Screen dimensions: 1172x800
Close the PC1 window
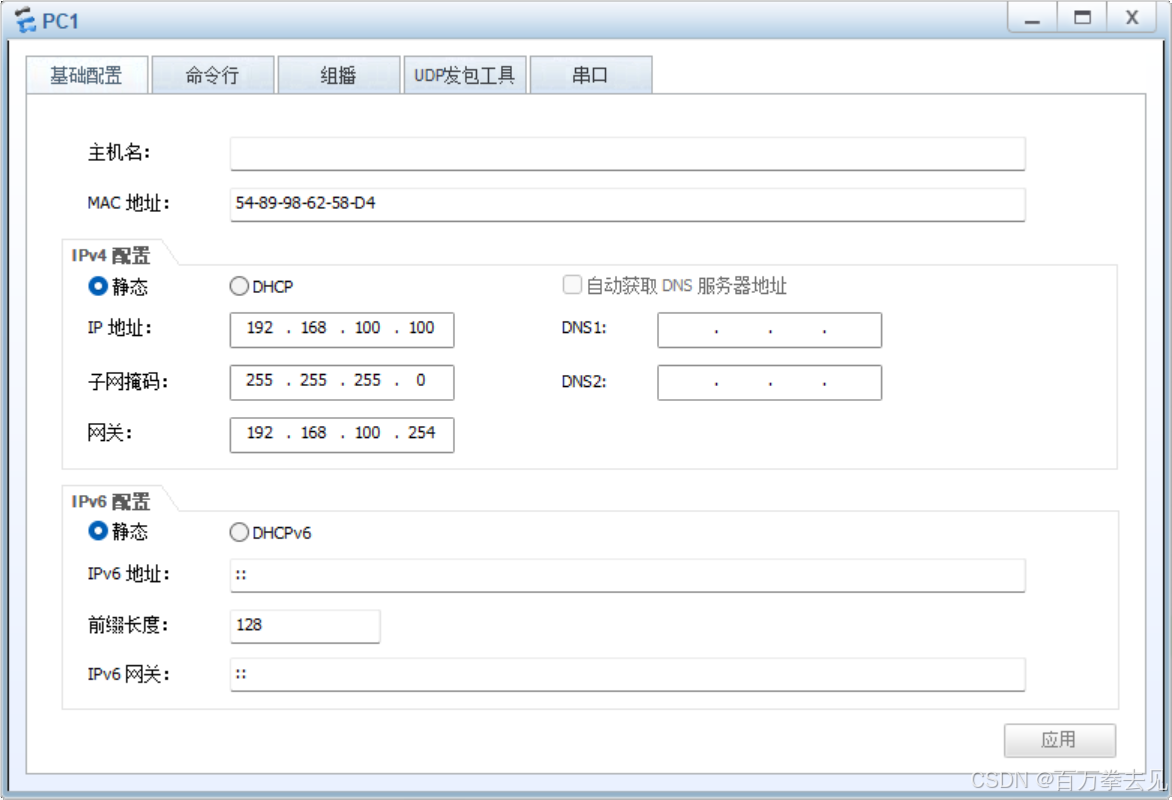pyautogui.click(x=1132, y=18)
